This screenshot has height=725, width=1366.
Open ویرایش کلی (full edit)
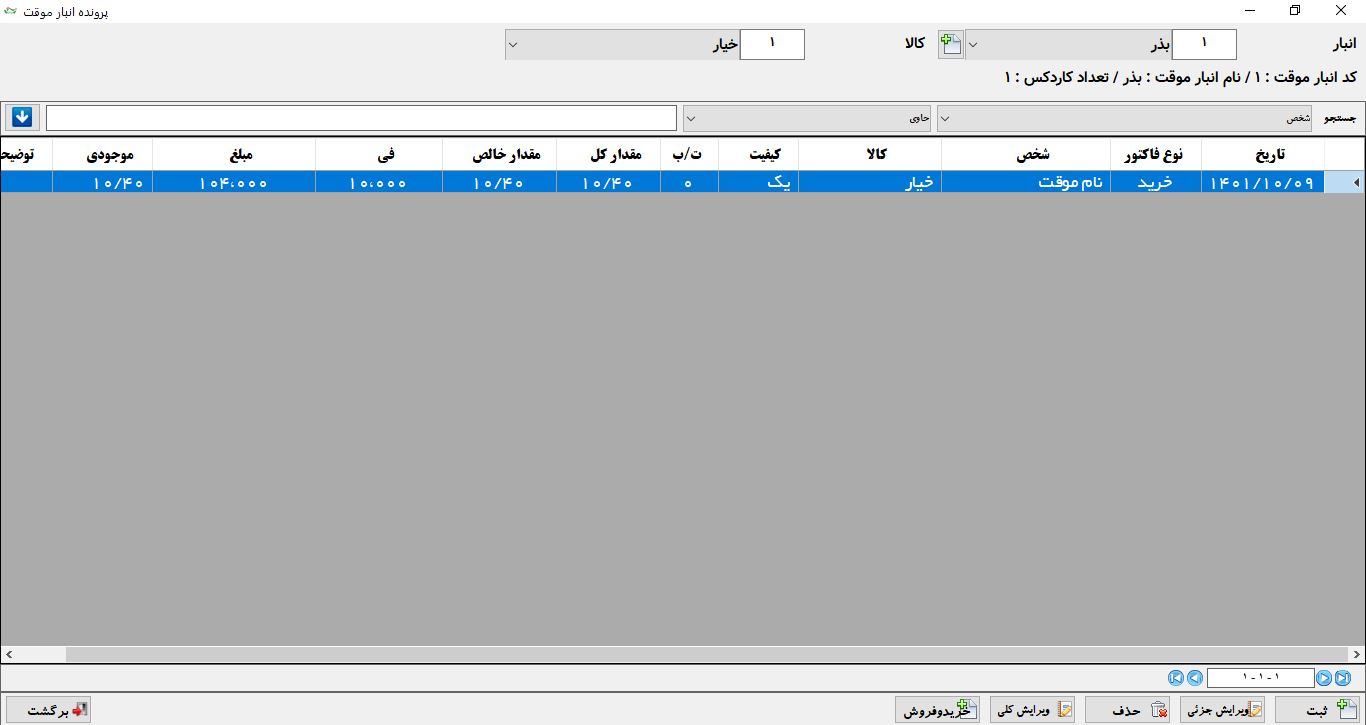tap(1032, 710)
